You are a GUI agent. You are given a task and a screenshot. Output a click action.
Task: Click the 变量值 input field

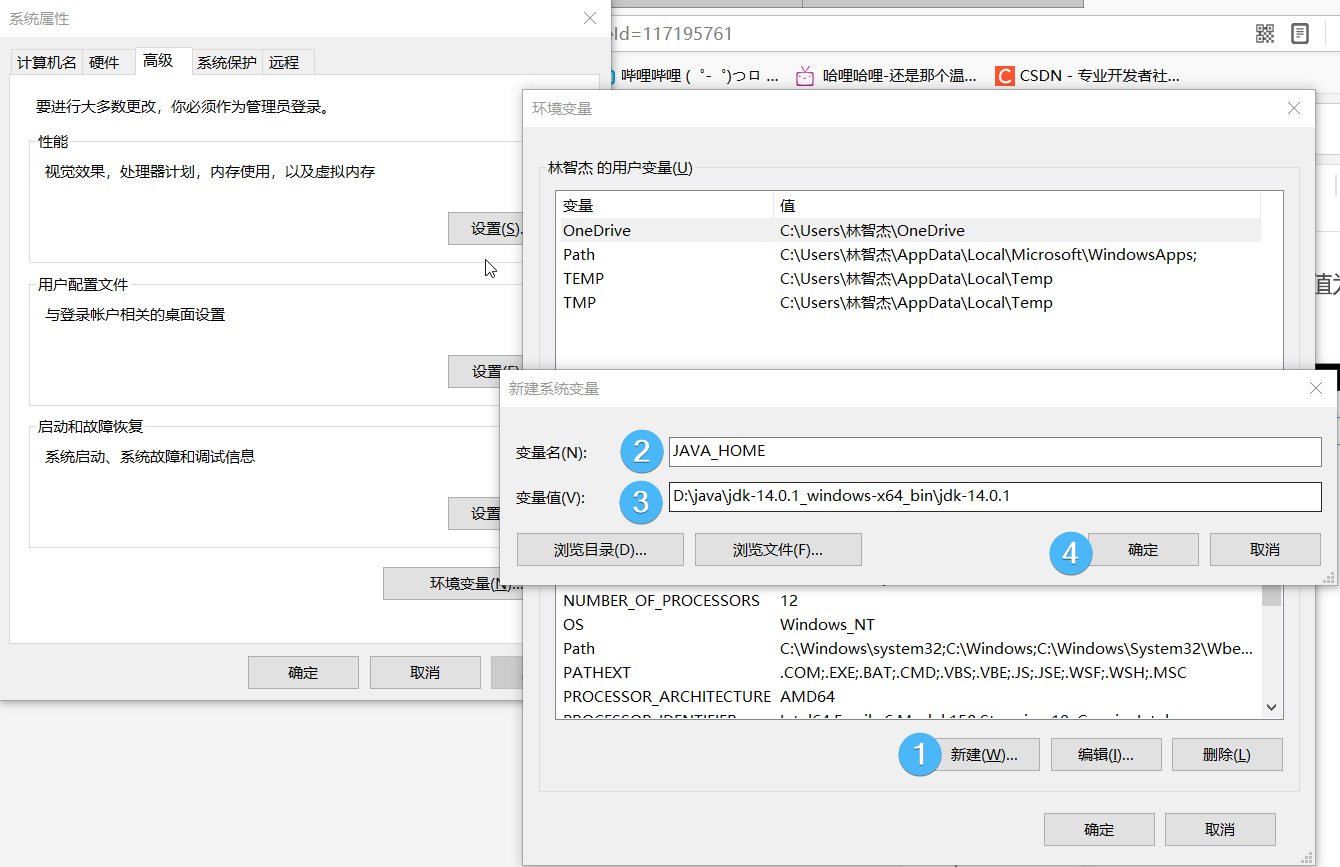click(x=995, y=496)
